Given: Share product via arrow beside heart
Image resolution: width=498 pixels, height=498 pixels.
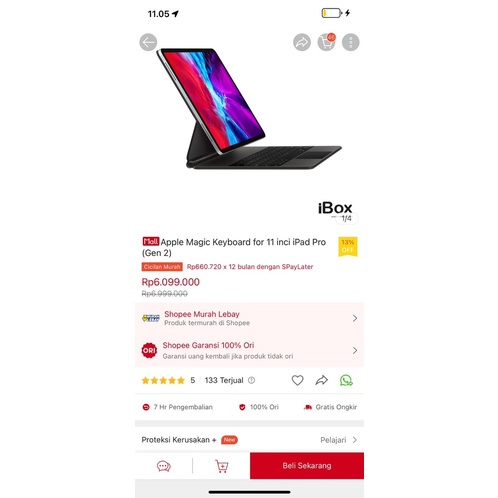Looking at the screenshot, I should 322,380.
